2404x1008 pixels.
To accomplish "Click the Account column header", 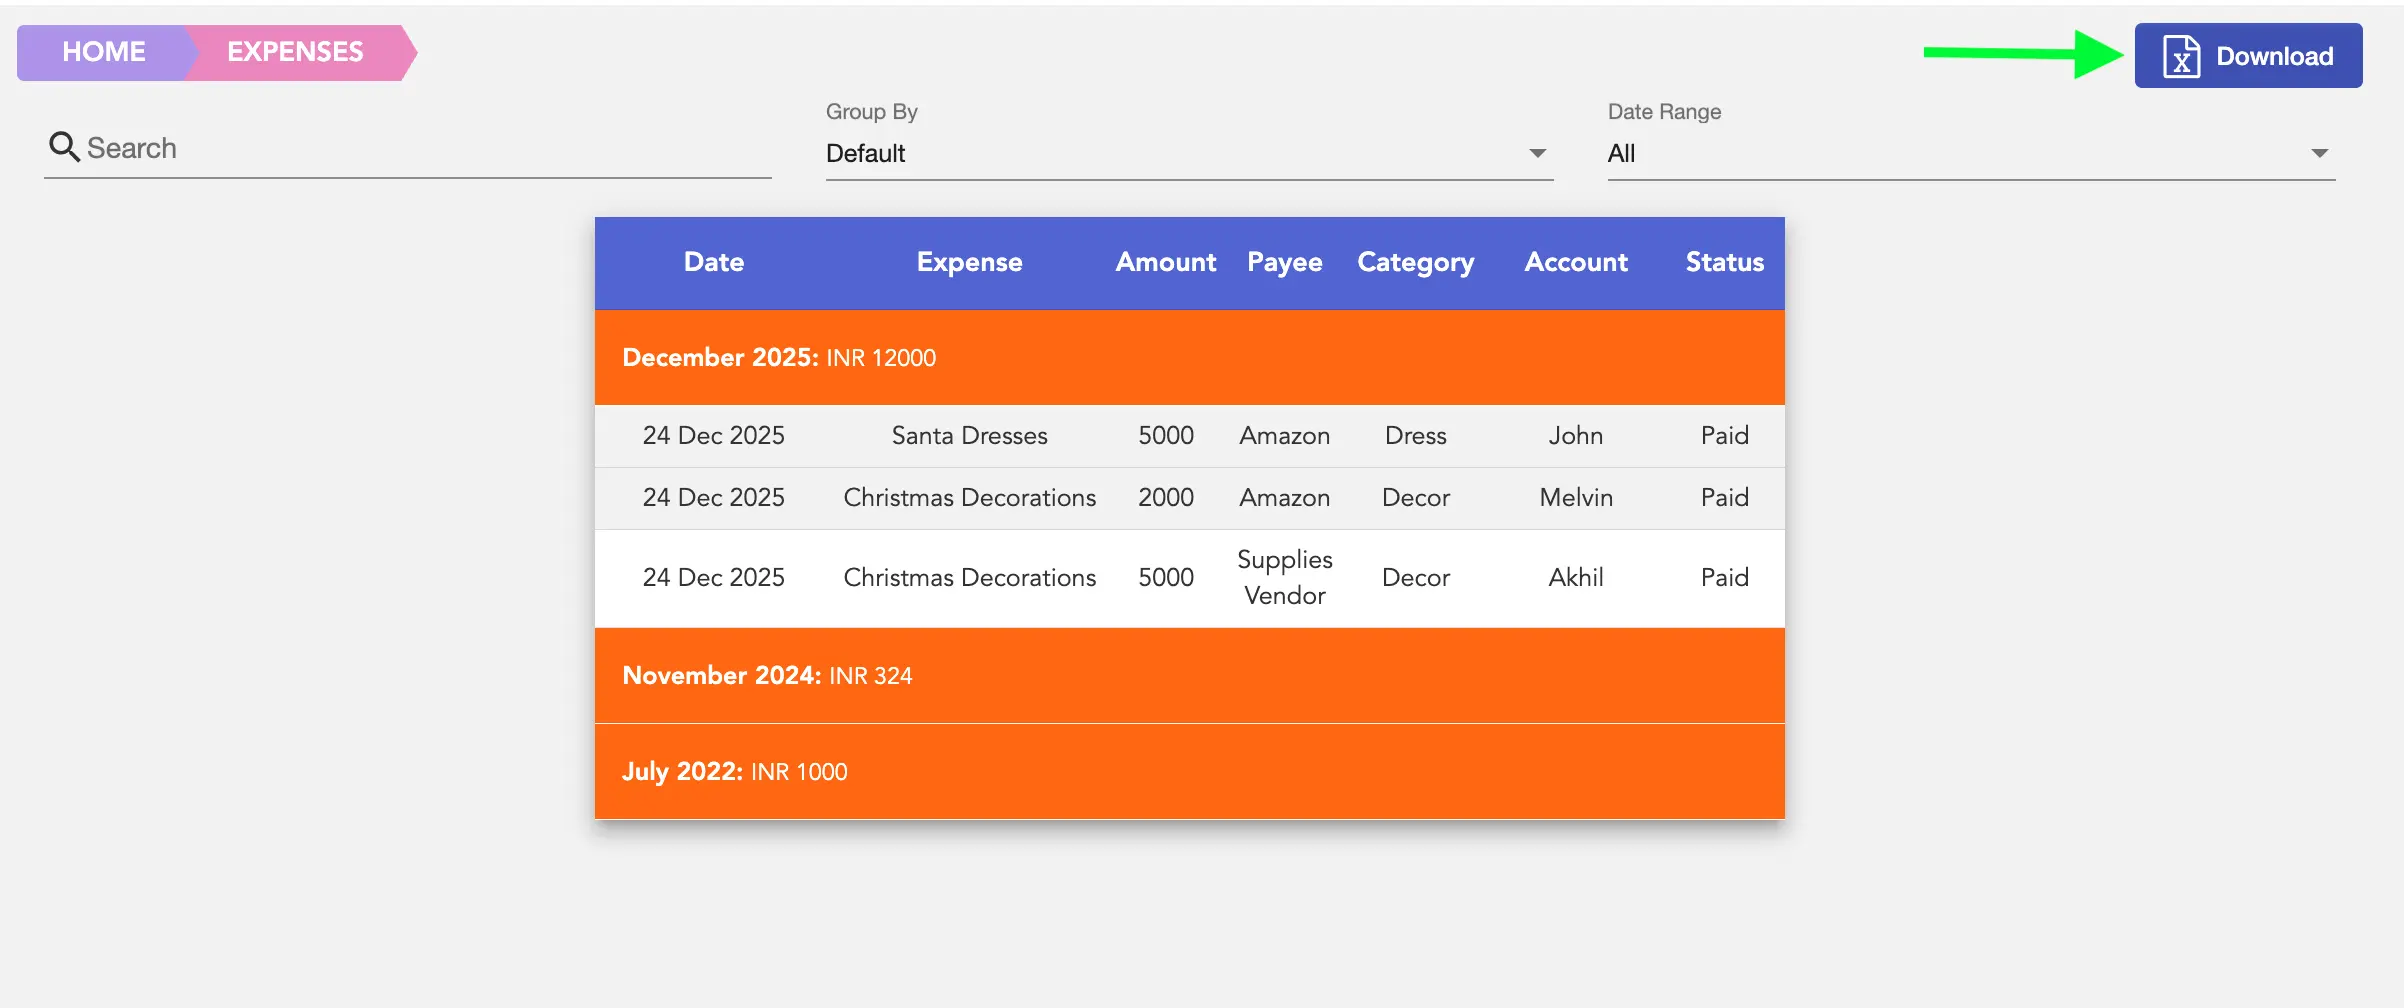I will pos(1576,262).
